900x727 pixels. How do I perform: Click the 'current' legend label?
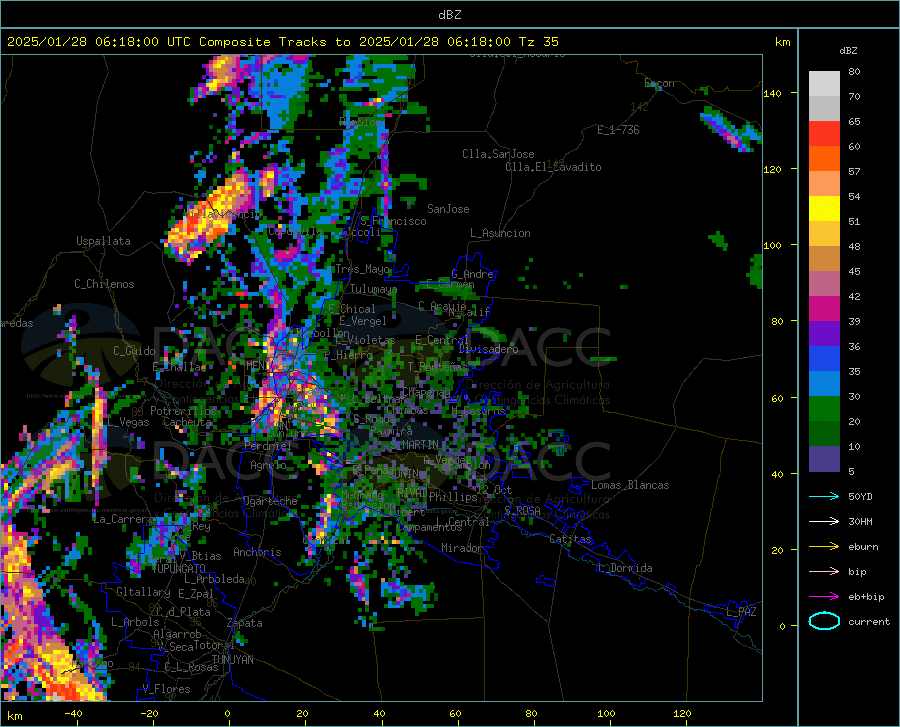point(869,621)
